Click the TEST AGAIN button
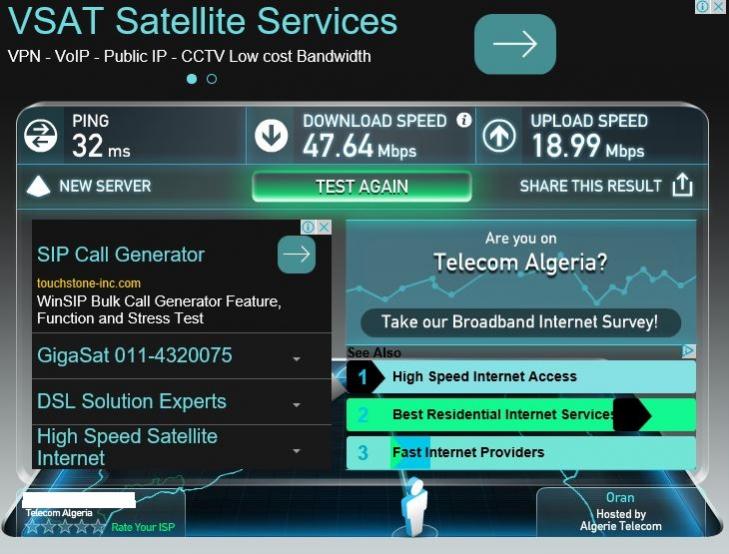This screenshot has width=729, height=554. (x=362, y=186)
